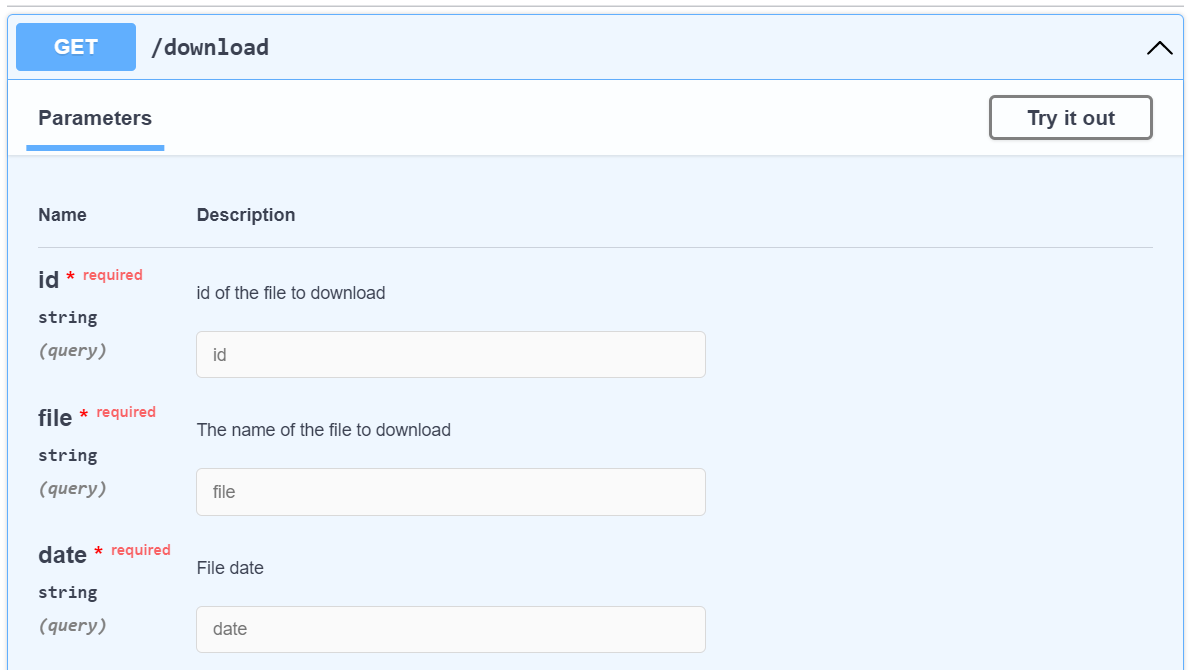The height and width of the screenshot is (670, 1192).
Task: Select the Parameters tab
Action: tap(95, 118)
